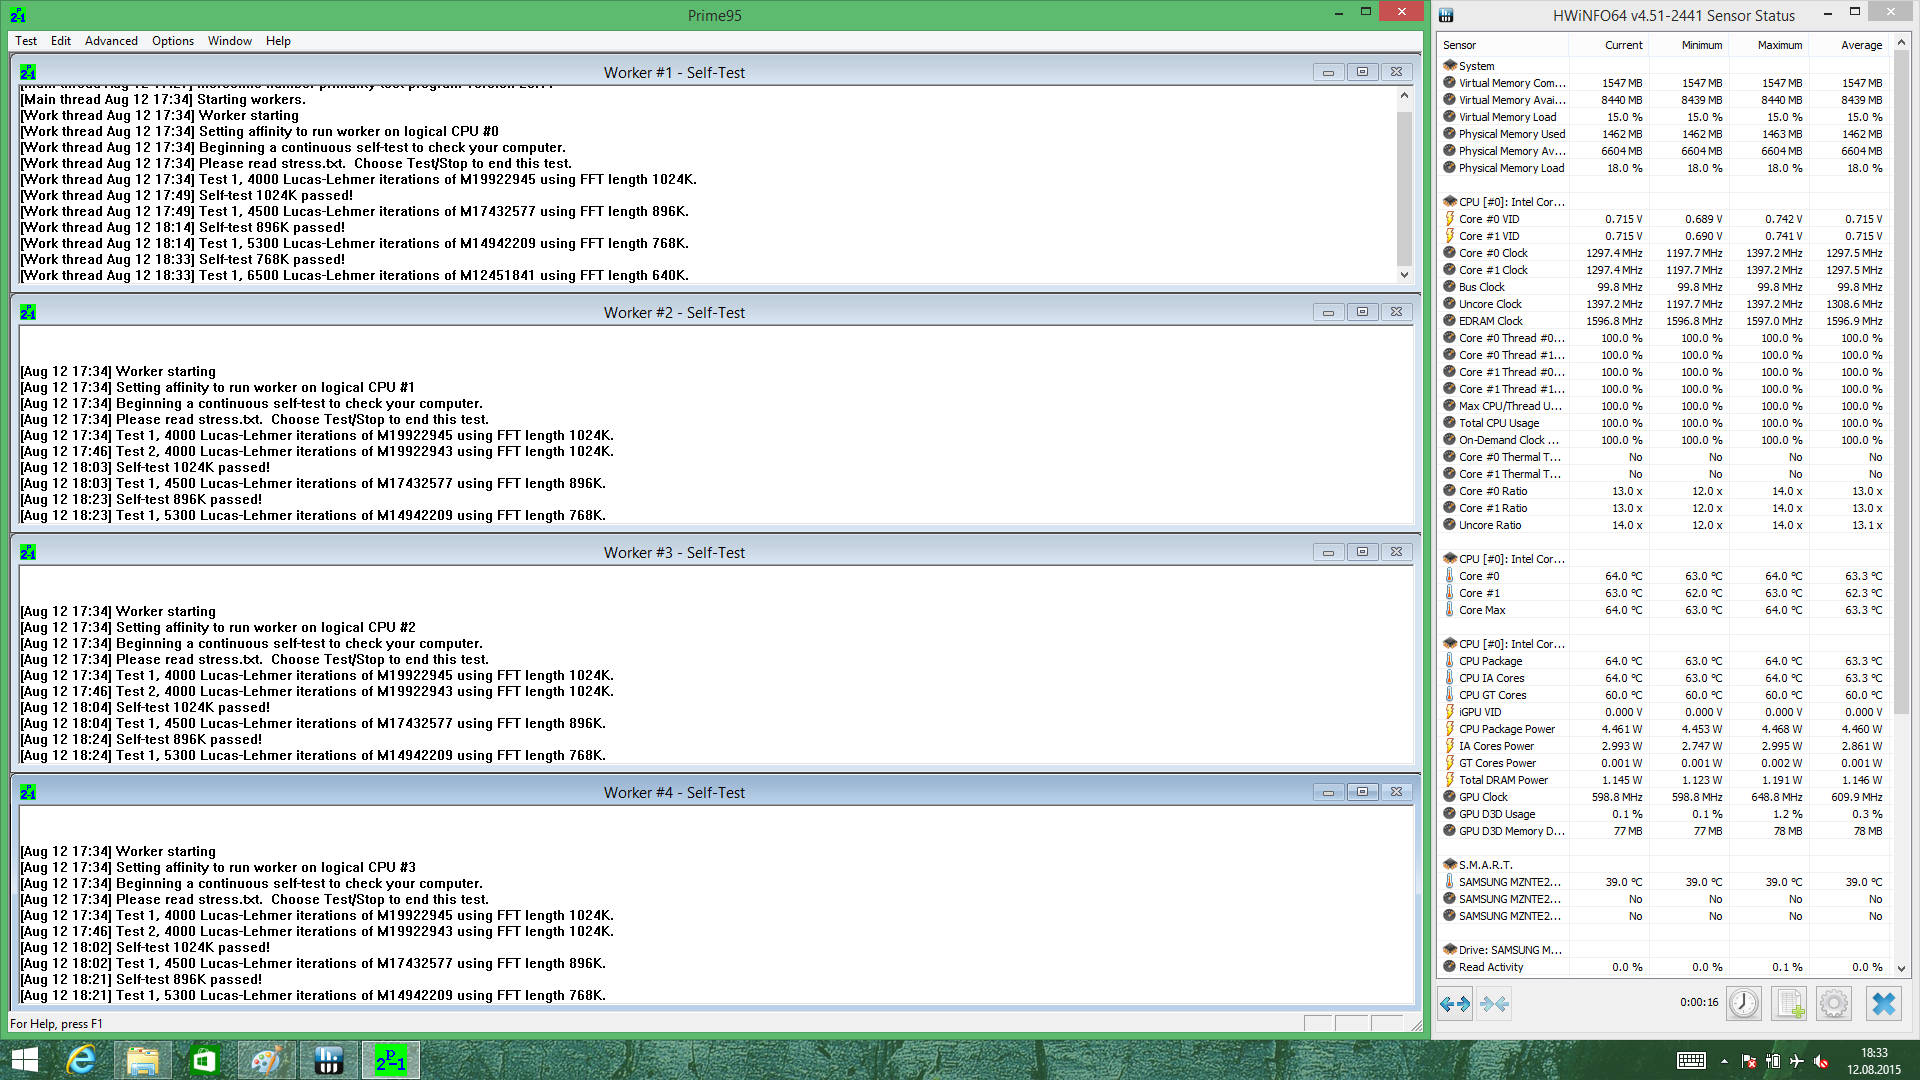This screenshot has height=1080, width=1920.
Task: Click the Prime95 icon in the title bar
Action: click(x=18, y=15)
